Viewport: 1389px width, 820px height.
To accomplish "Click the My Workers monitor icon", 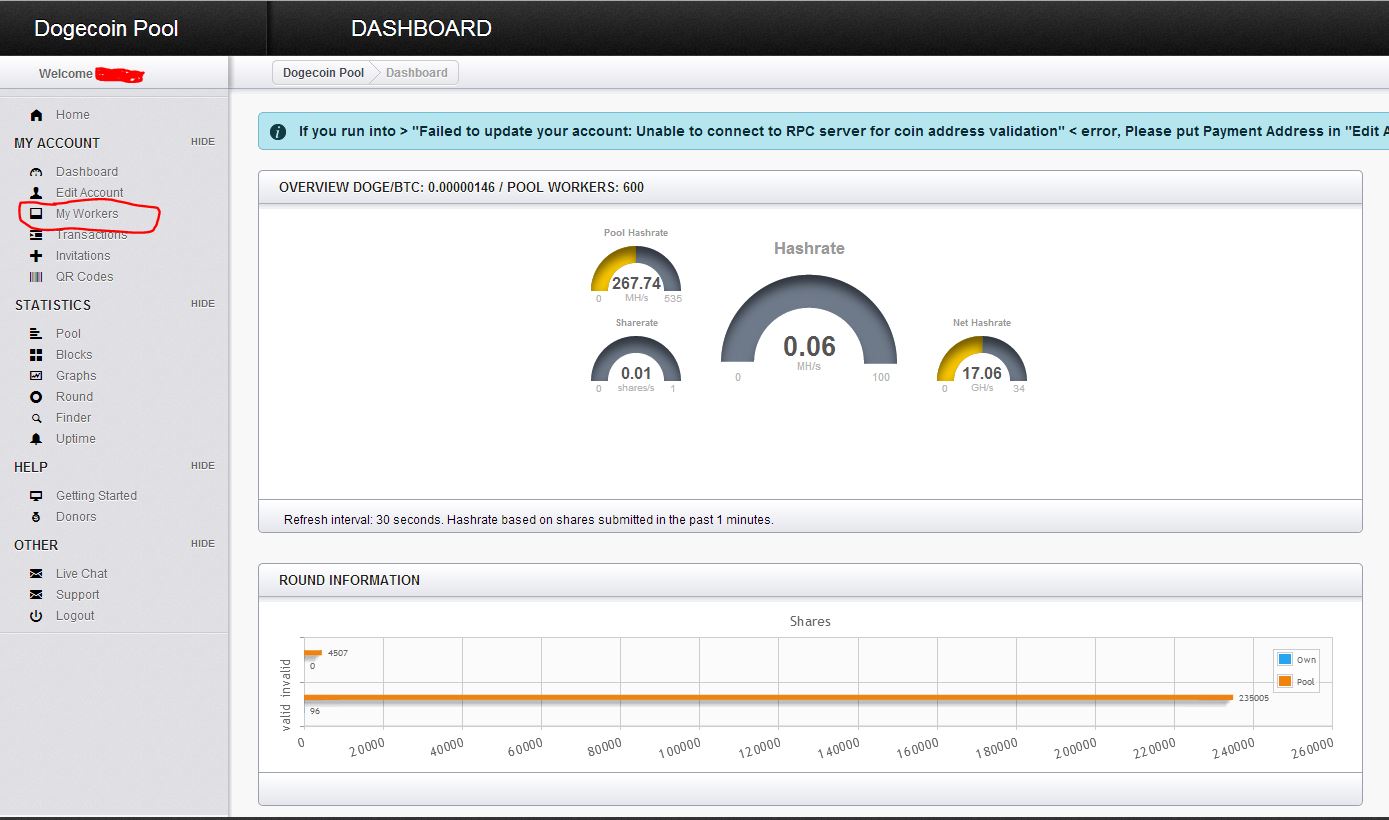I will (37, 214).
